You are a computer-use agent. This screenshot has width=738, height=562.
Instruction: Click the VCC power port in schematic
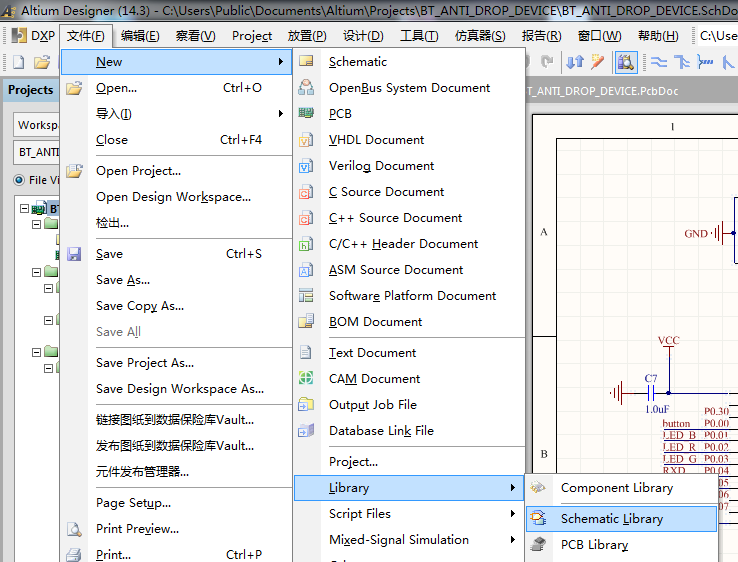[x=668, y=346]
